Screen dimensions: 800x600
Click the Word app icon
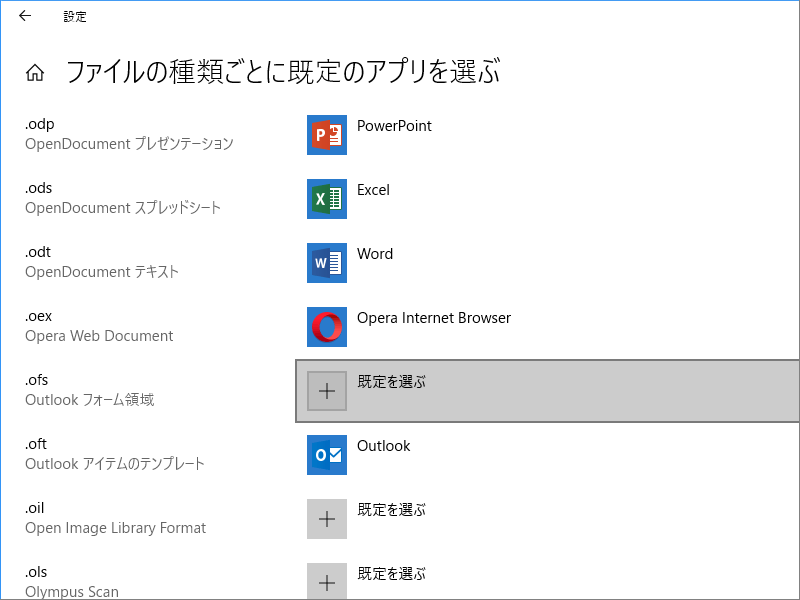point(327,263)
